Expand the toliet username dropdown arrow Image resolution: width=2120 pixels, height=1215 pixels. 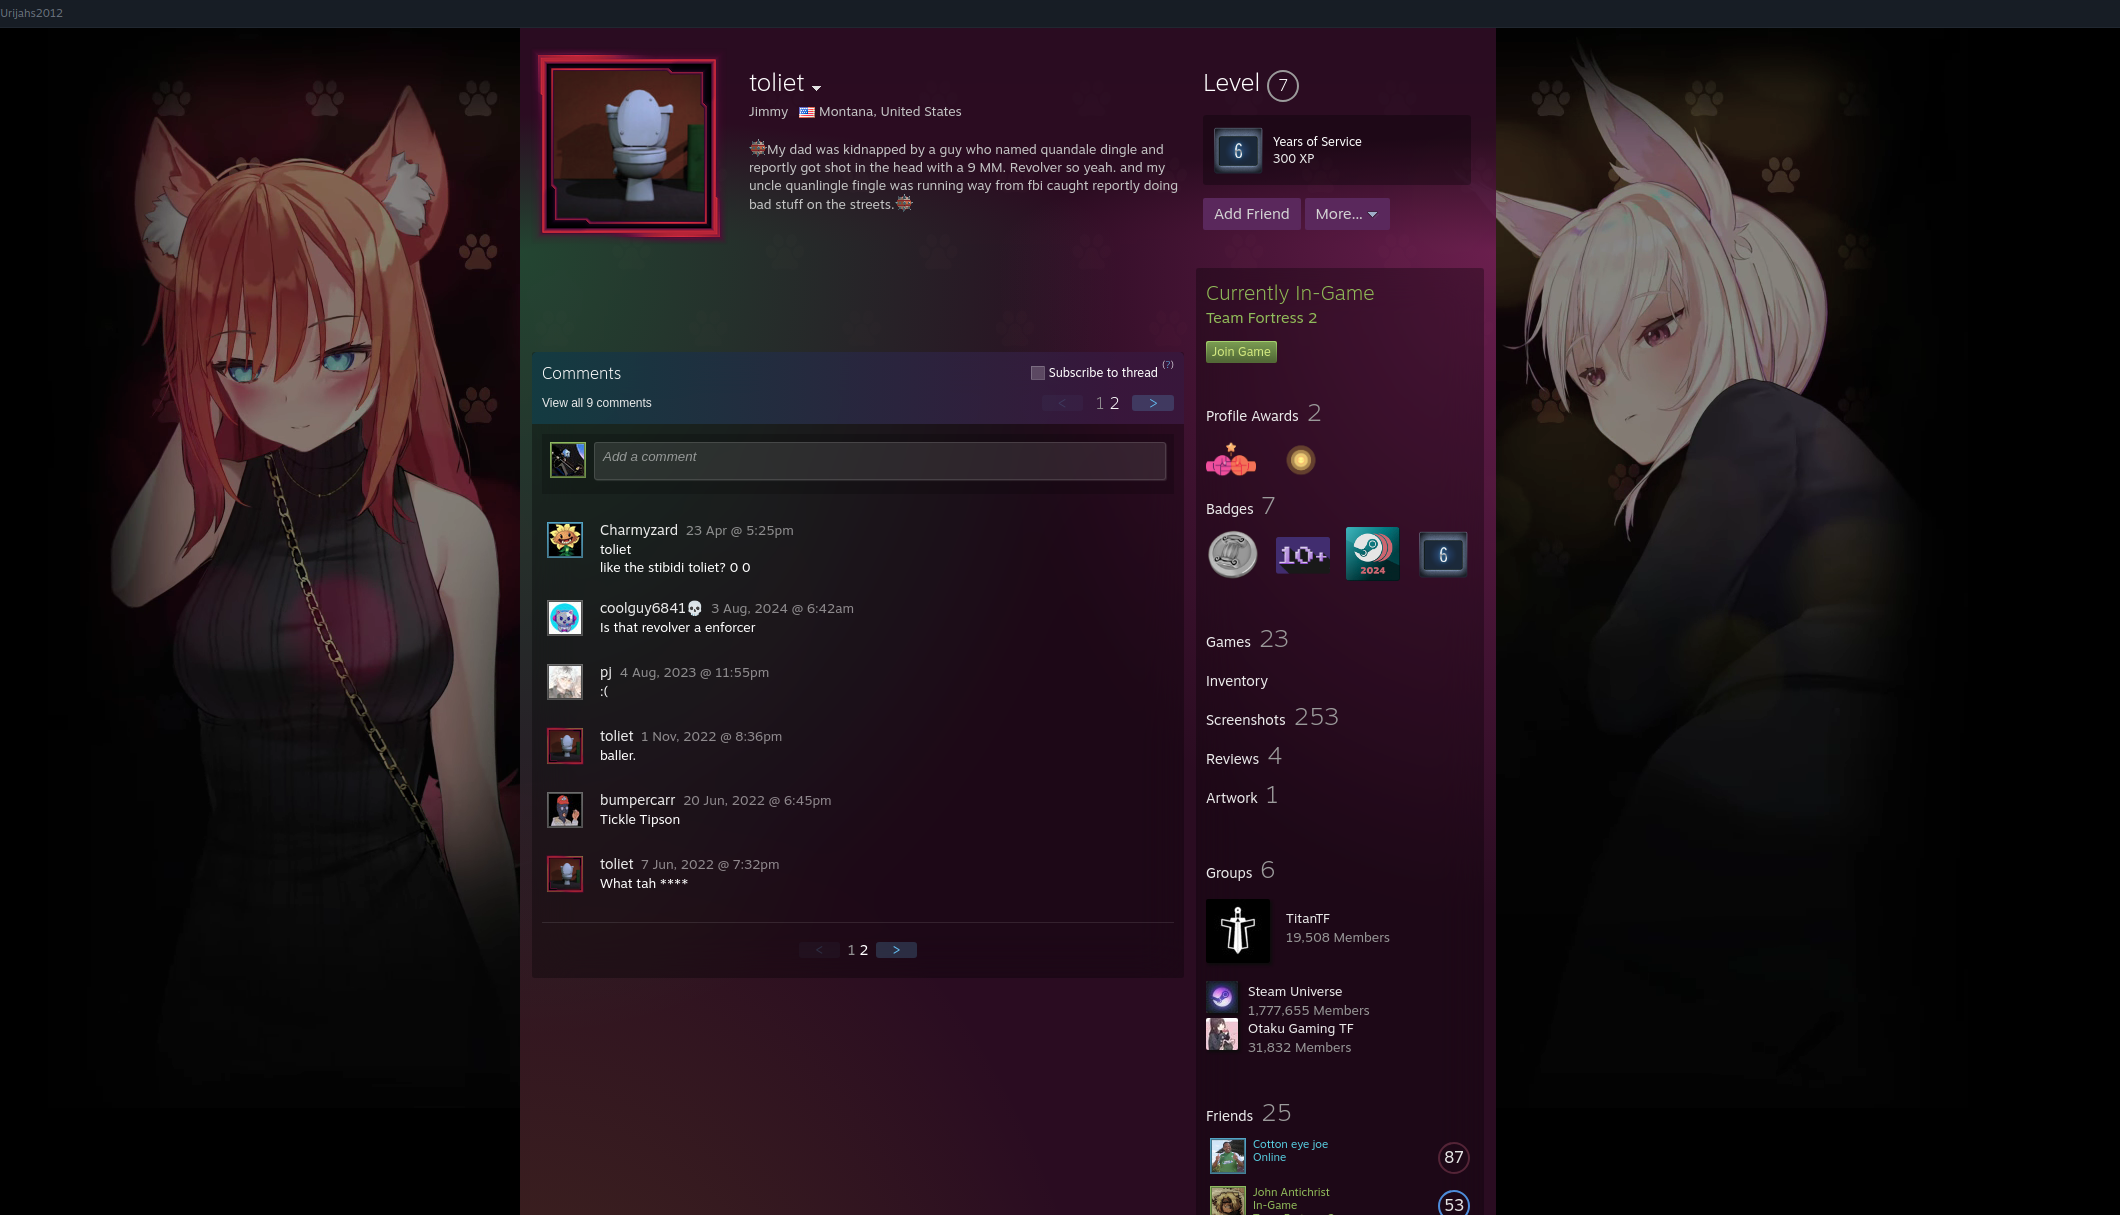(x=816, y=87)
